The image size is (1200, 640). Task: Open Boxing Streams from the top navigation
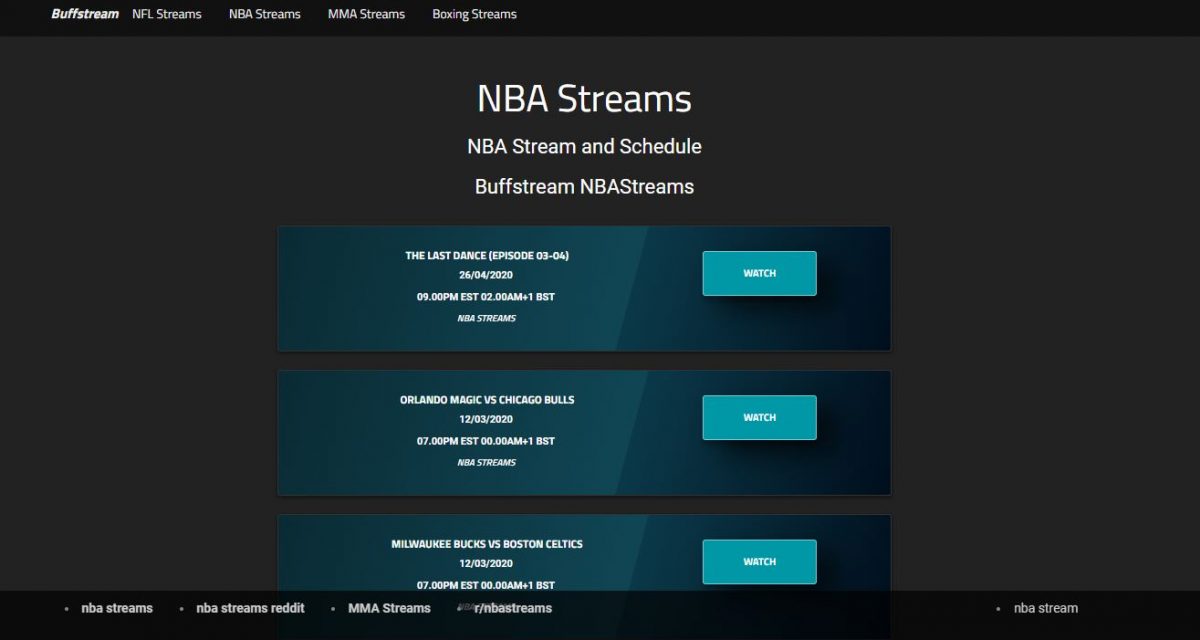(x=474, y=14)
